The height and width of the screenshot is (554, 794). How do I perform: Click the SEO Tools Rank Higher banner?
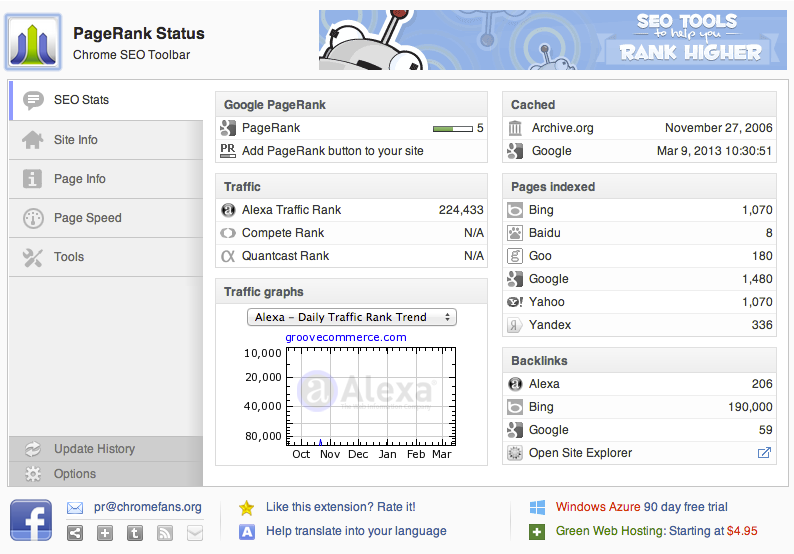coord(553,40)
